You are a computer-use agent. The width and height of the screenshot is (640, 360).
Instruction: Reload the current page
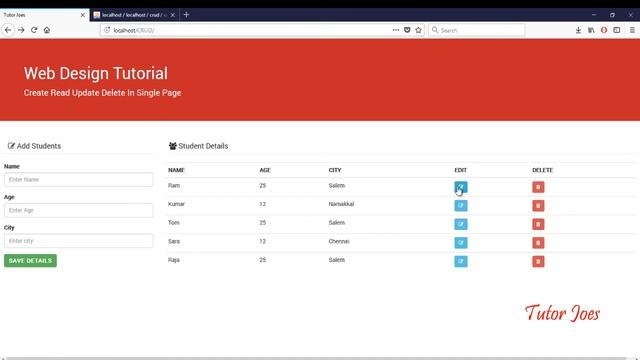click(x=34, y=30)
